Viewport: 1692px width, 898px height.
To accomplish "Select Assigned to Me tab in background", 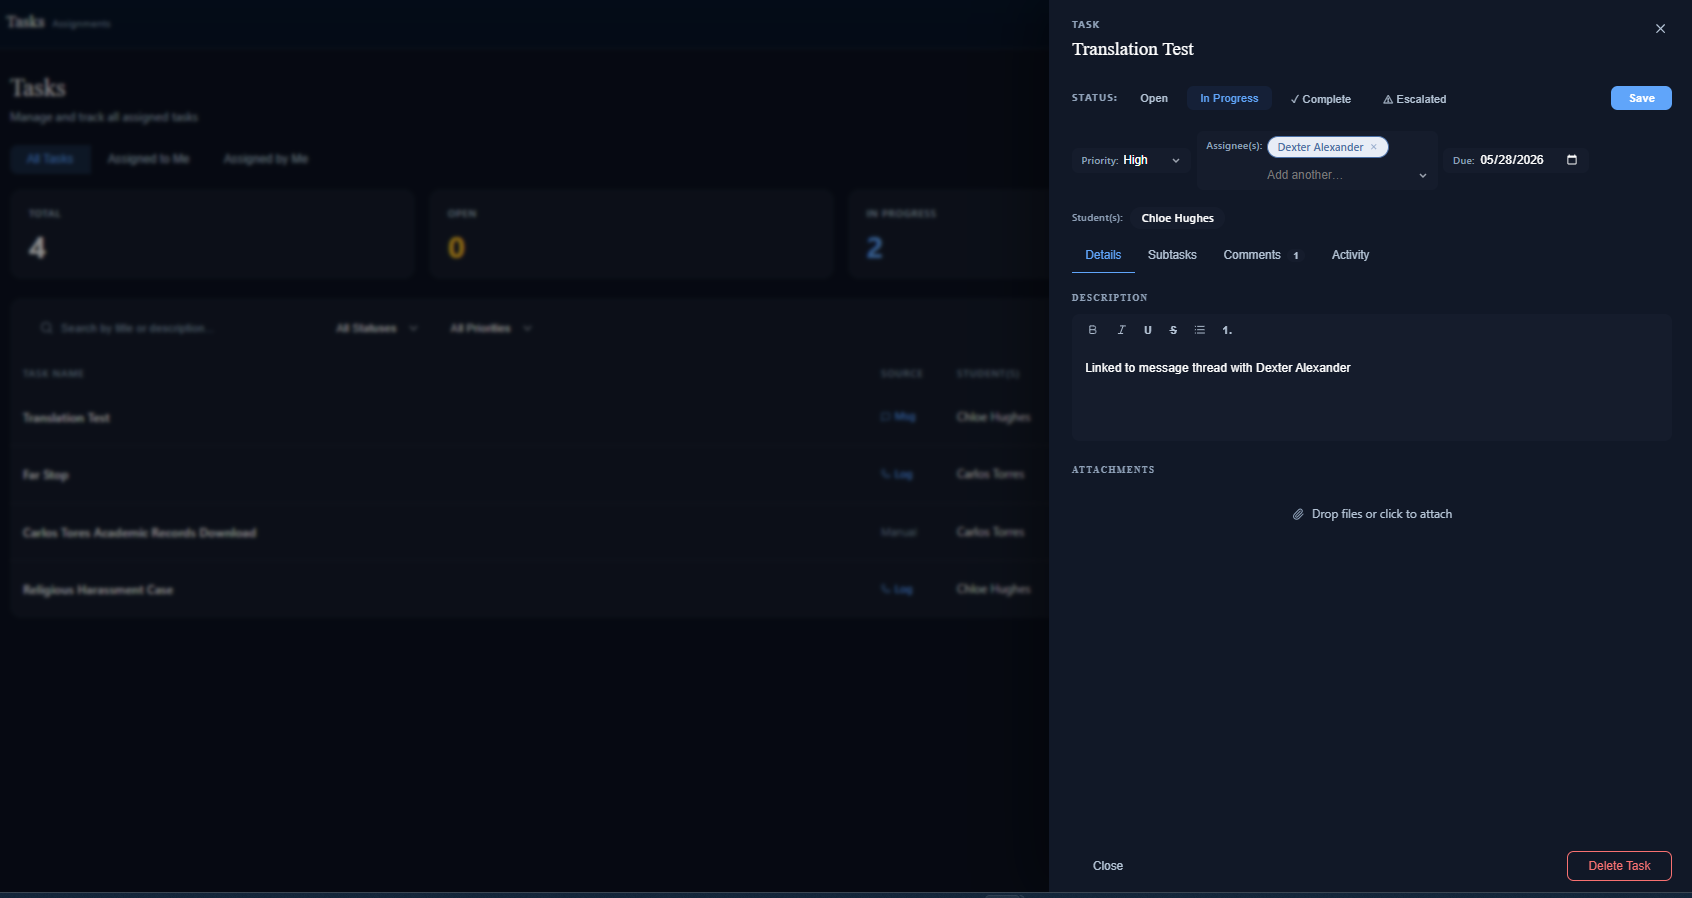I will 148,159.
